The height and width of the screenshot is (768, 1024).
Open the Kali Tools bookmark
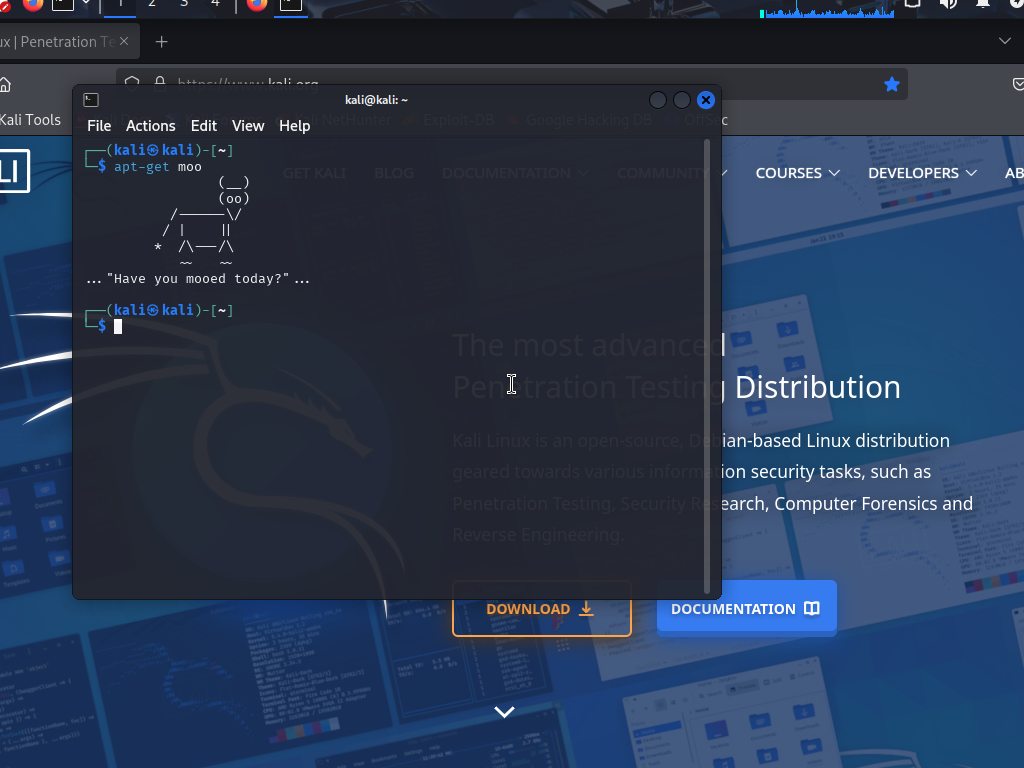pos(30,120)
